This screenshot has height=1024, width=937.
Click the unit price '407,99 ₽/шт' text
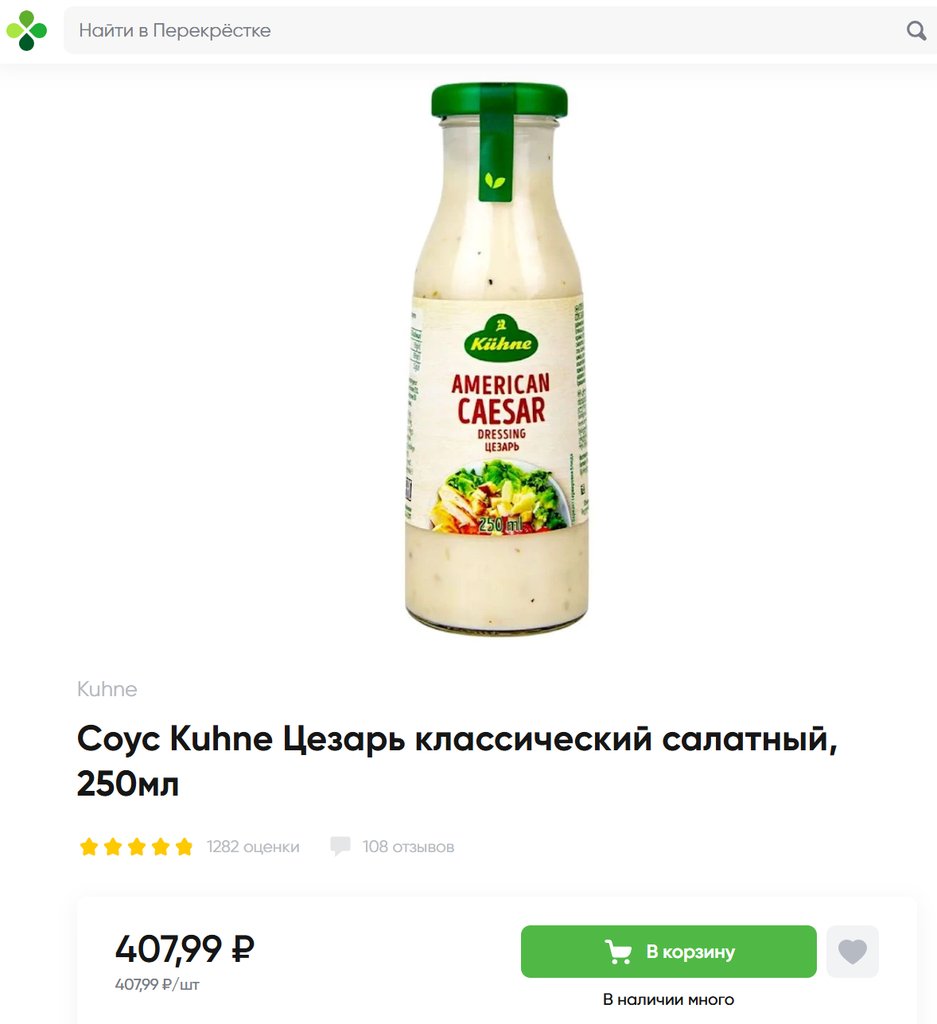(x=157, y=984)
